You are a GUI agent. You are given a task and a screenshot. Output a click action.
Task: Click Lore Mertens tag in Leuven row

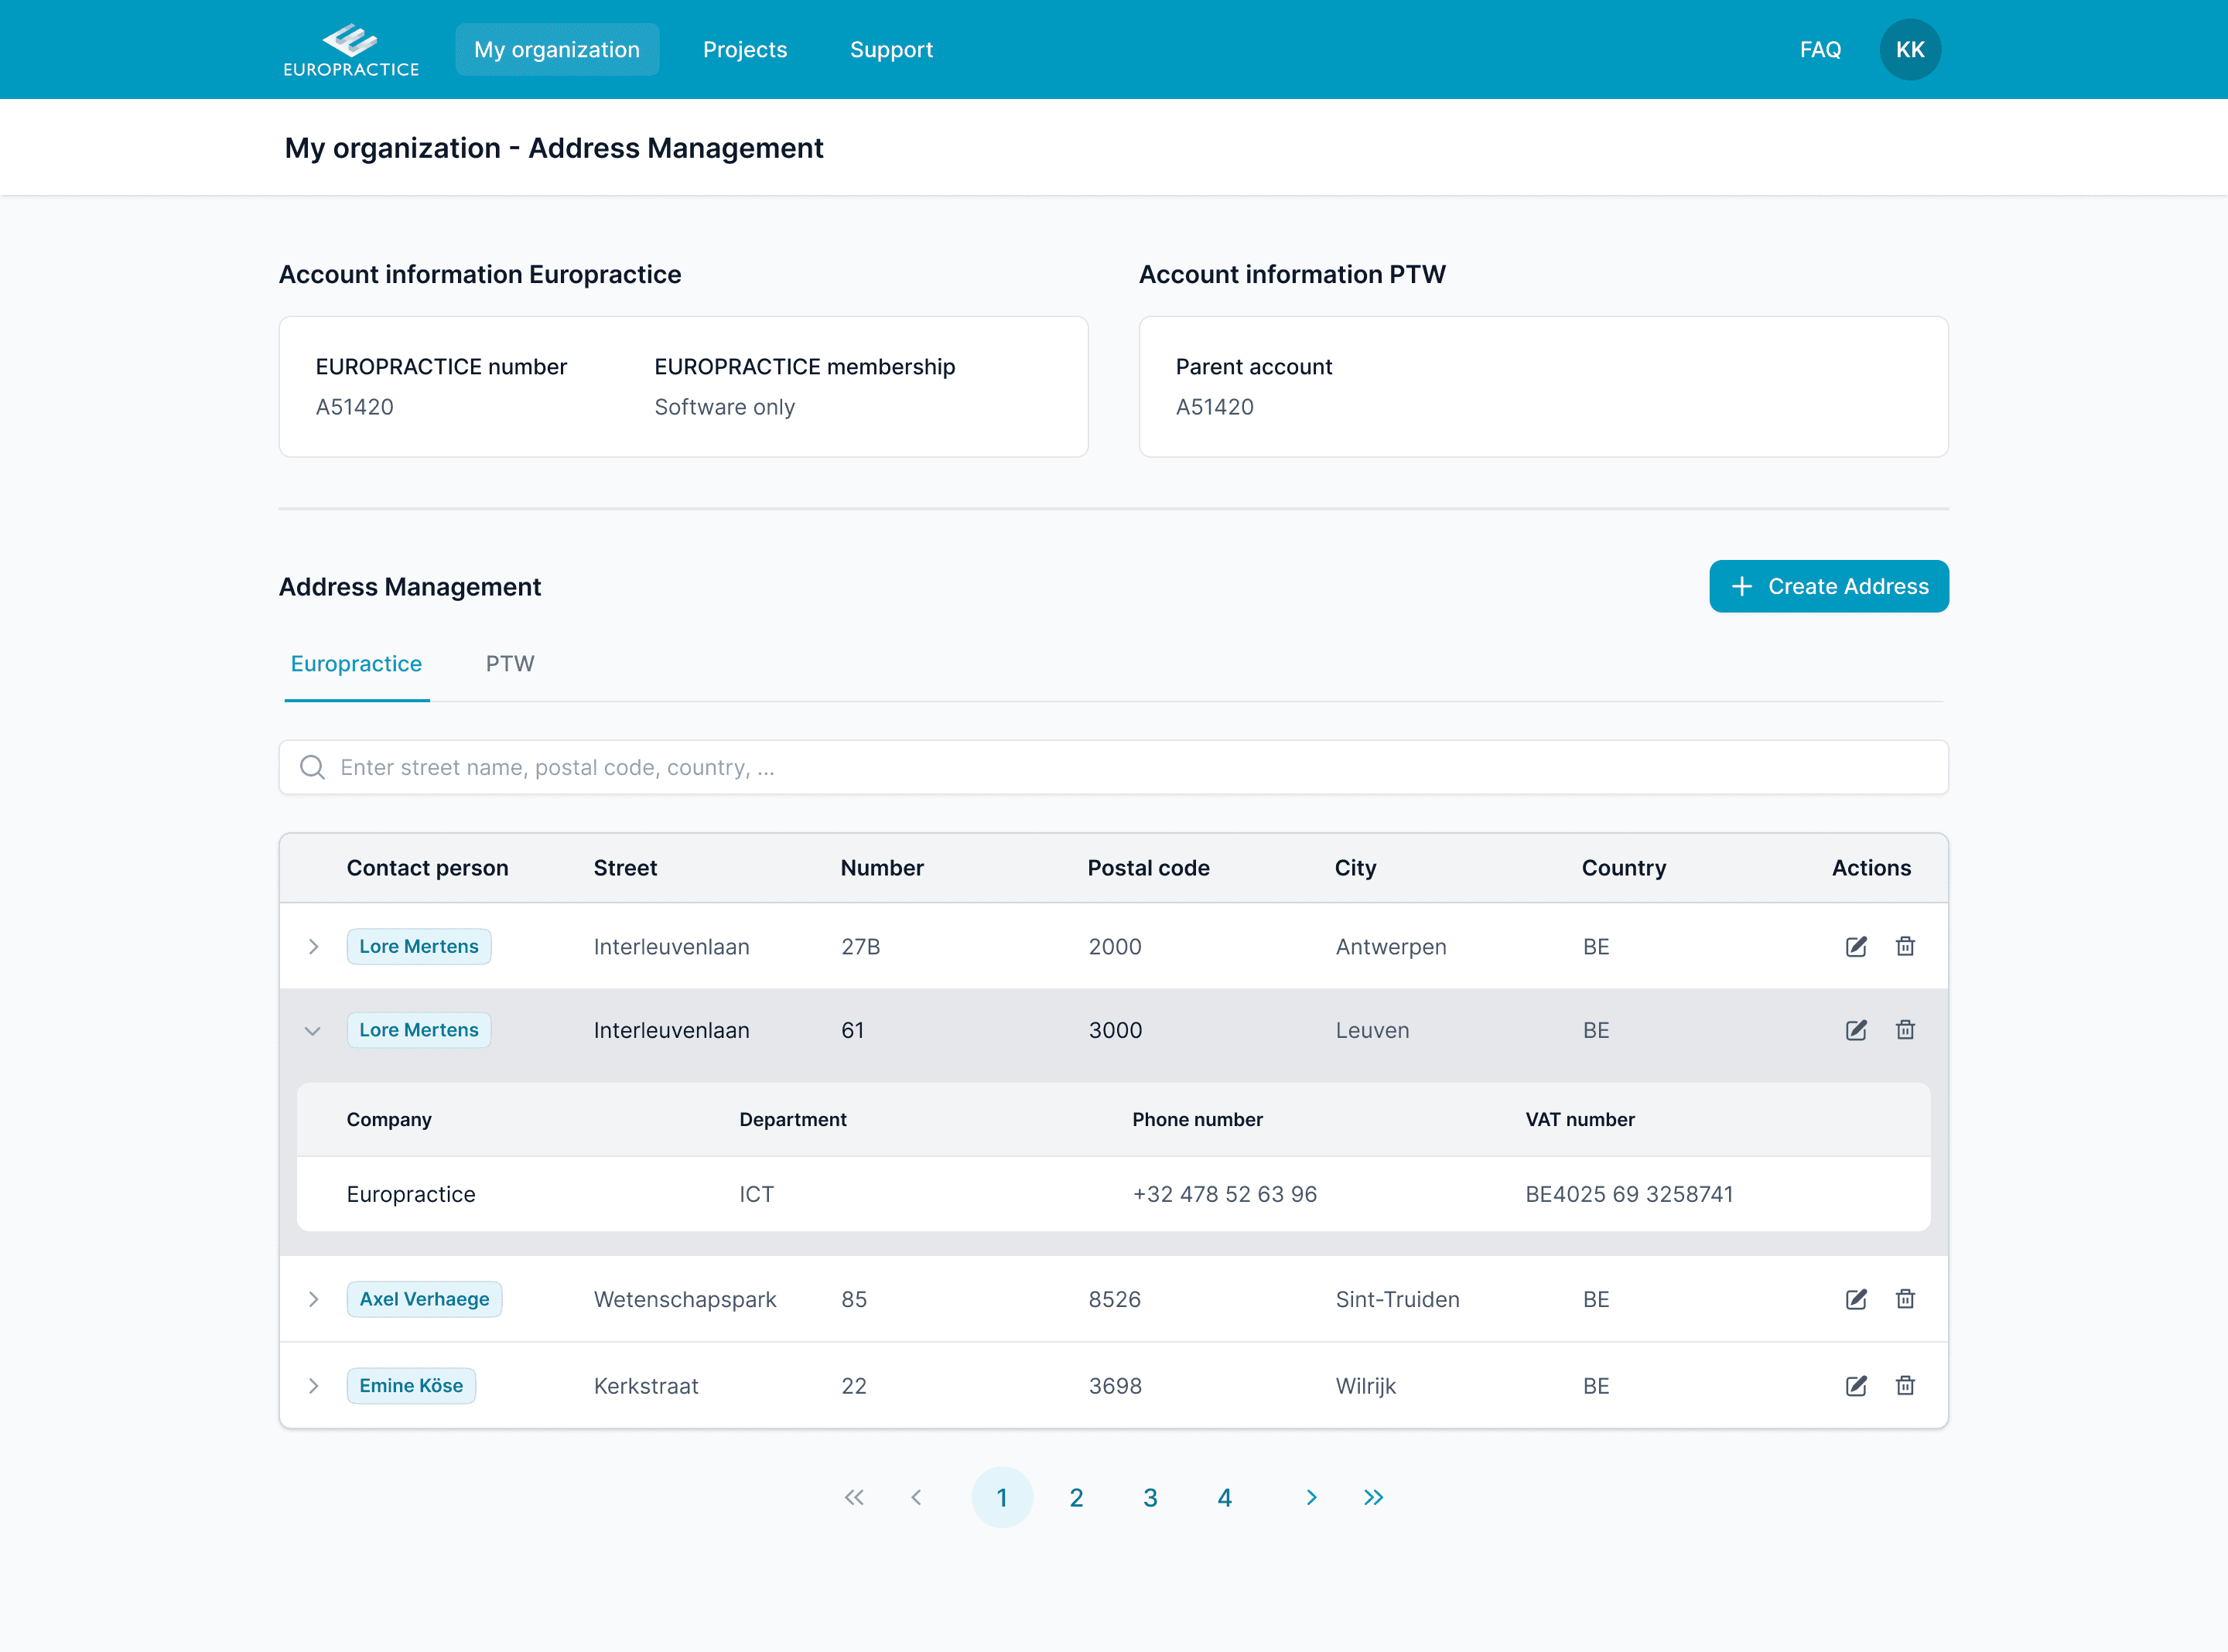click(419, 1030)
